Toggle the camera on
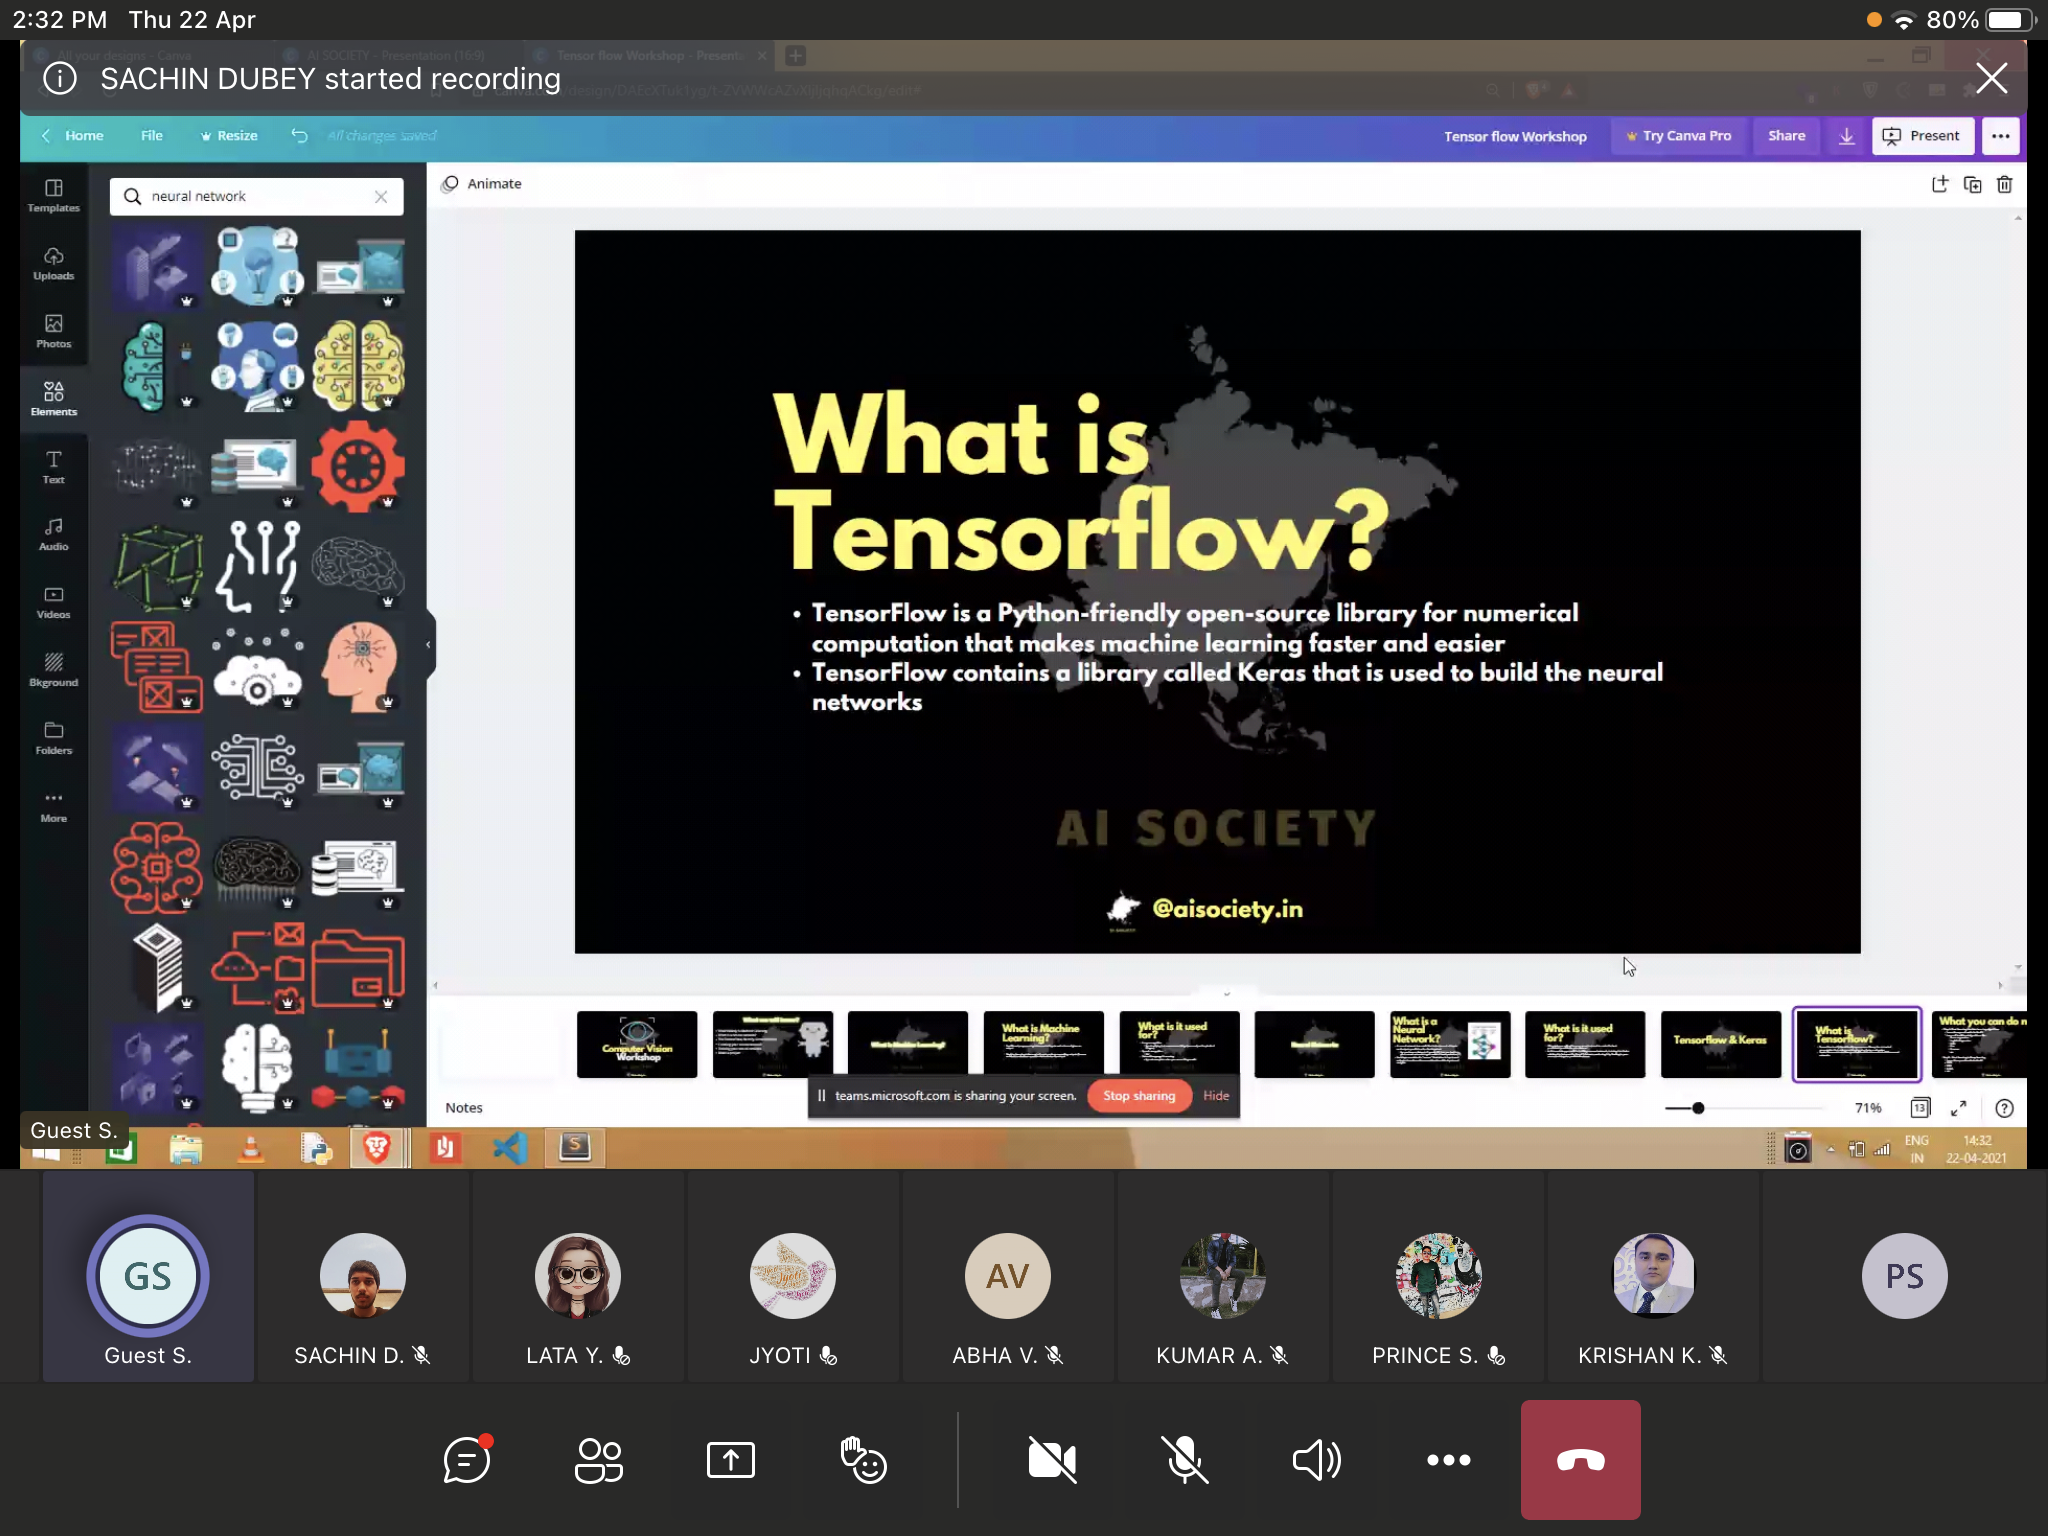Screen dimensions: 2048x1536 [1053, 1460]
